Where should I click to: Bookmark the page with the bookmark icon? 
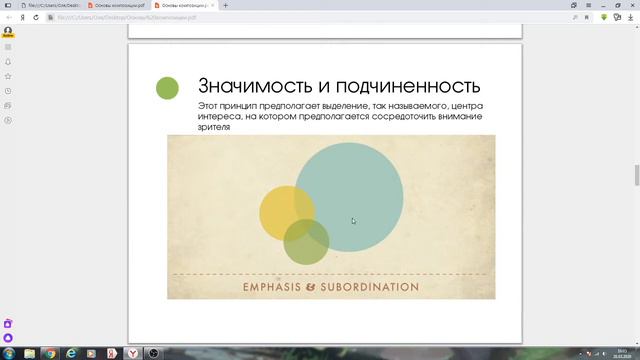pos(587,18)
